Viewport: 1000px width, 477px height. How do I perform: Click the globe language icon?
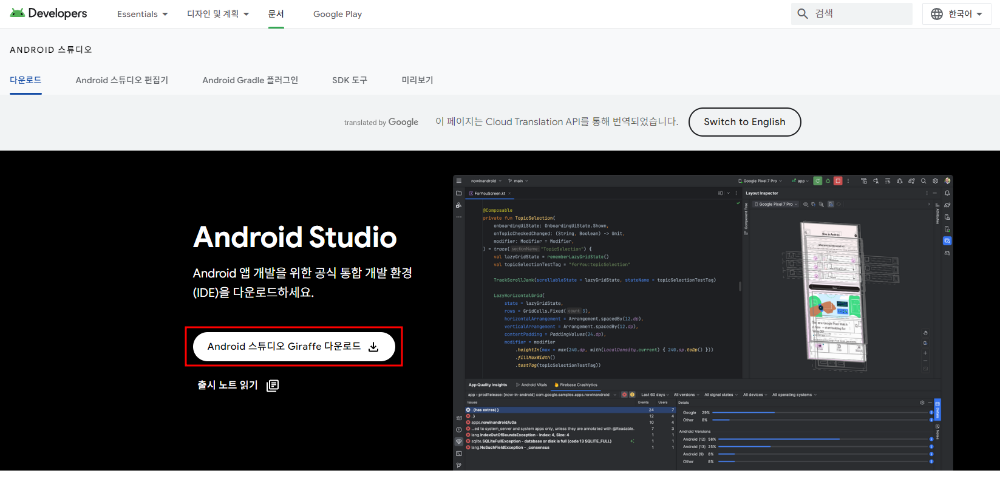coord(936,14)
